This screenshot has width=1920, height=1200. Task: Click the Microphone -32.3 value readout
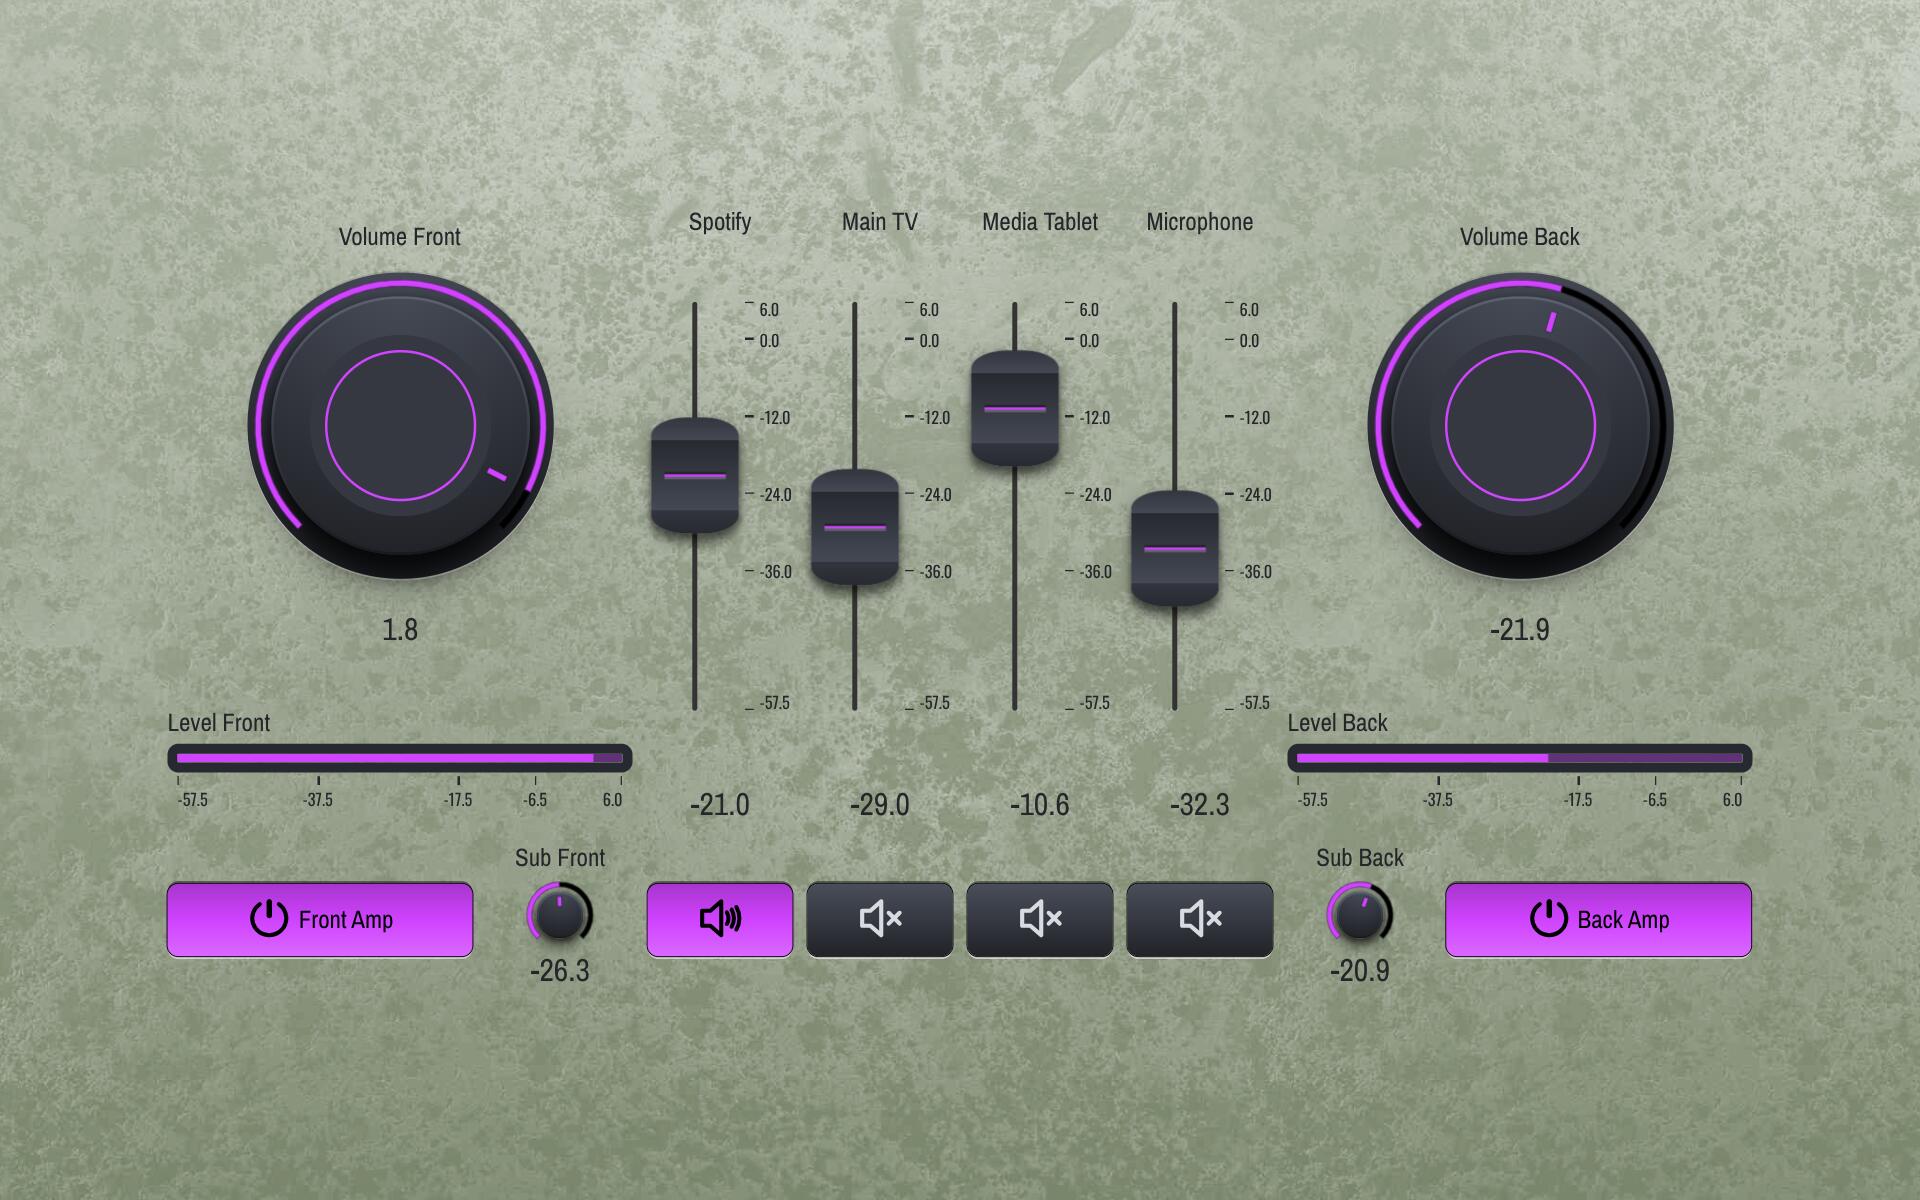pos(1199,805)
